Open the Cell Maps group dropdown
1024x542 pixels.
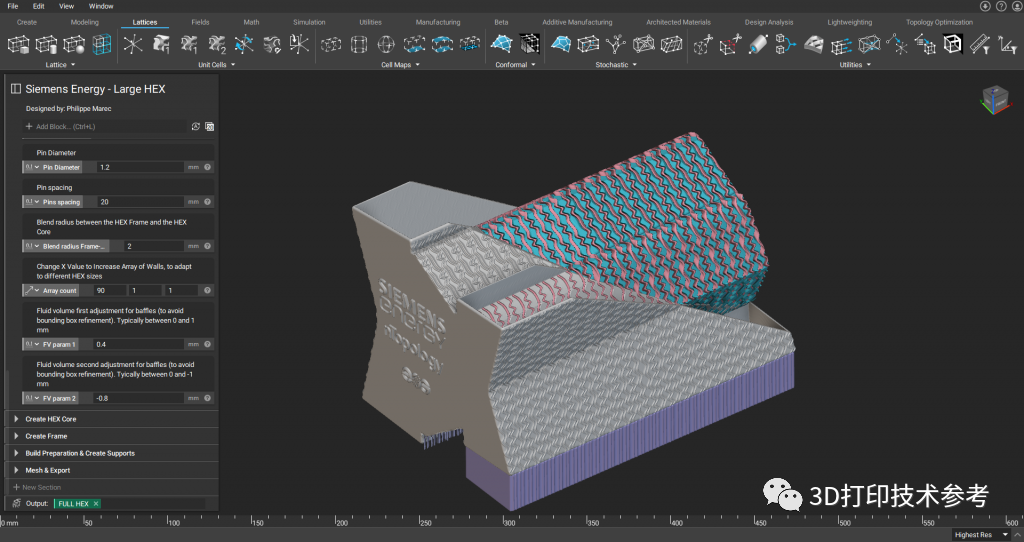[400, 65]
